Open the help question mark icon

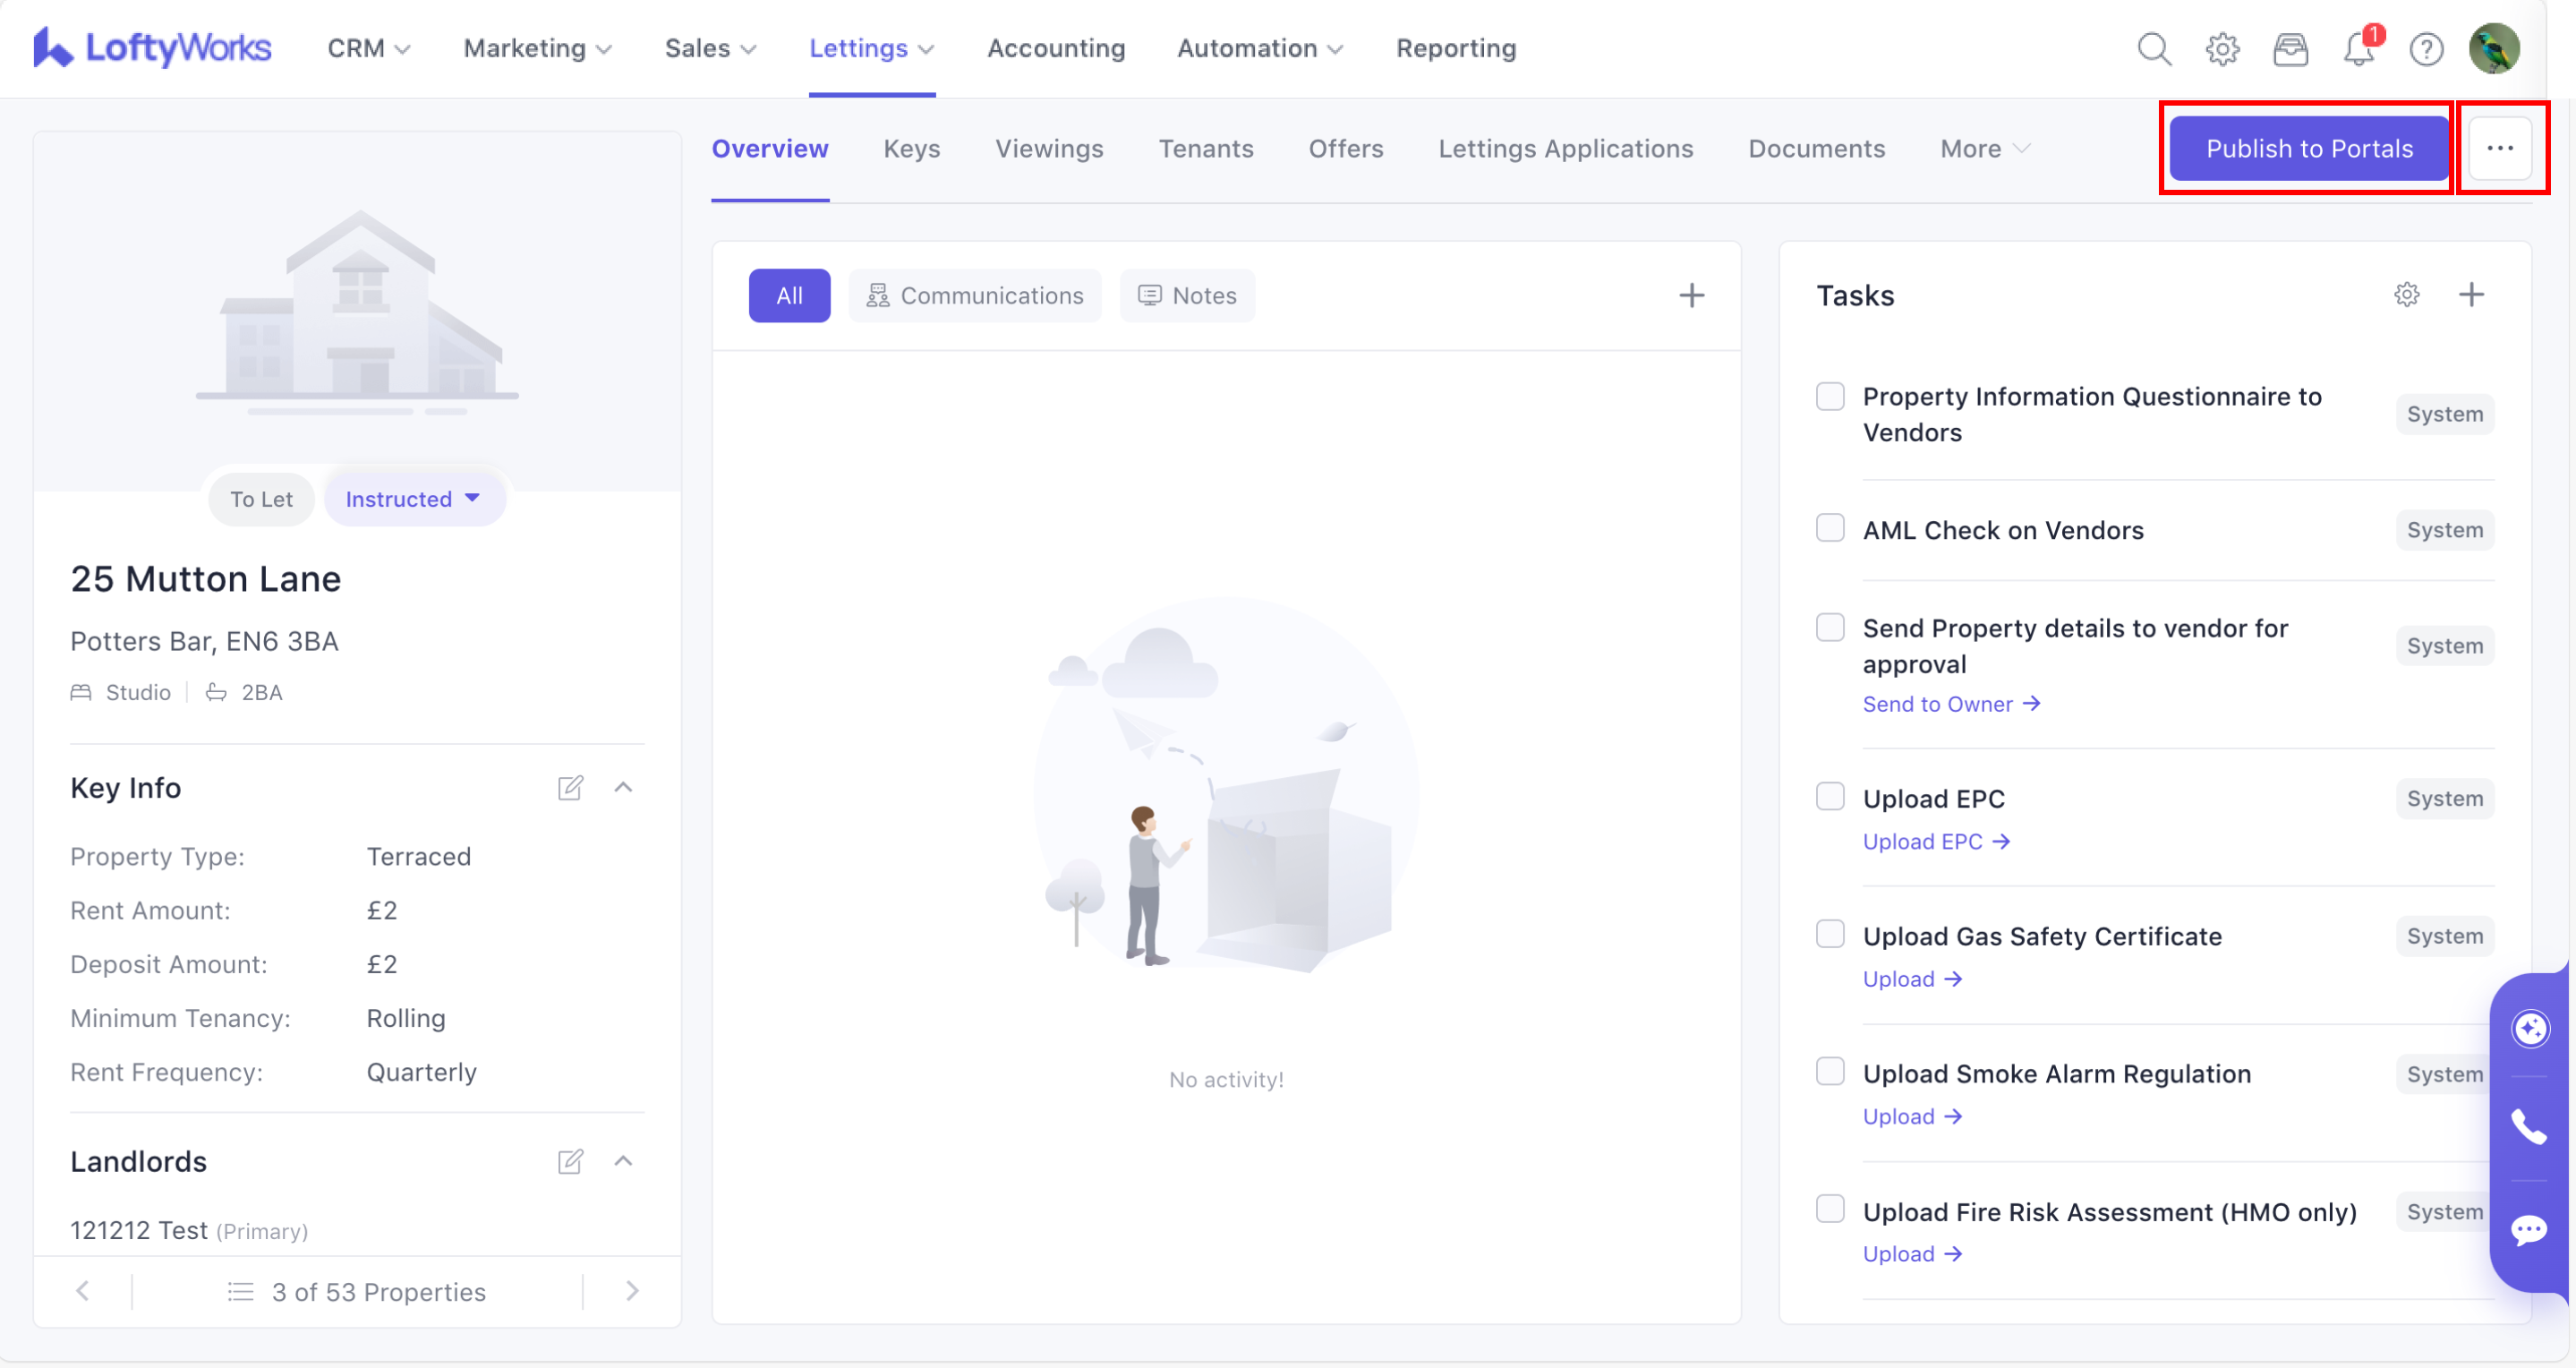(2426, 48)
